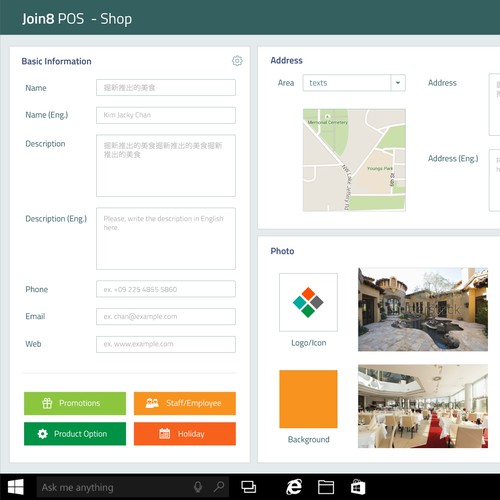Open the Holiday settings
Image resolution: width=500 pixels, height=500 pixels.
tap(185, 434)
